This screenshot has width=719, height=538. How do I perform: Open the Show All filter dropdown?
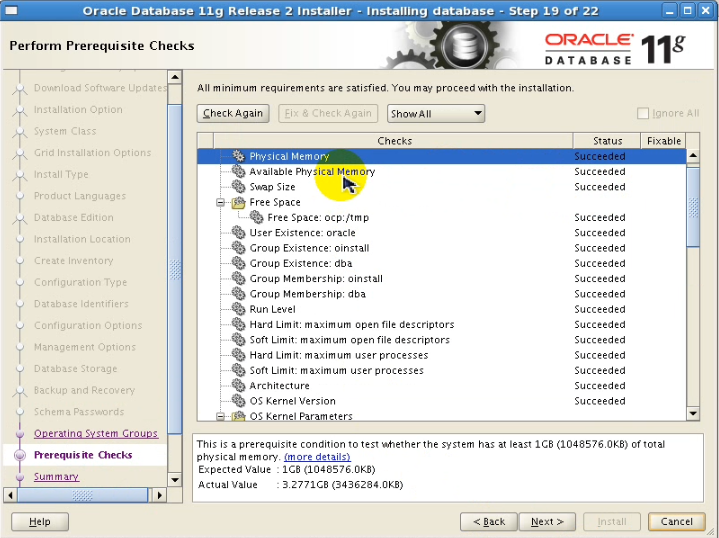coord(436,113)
